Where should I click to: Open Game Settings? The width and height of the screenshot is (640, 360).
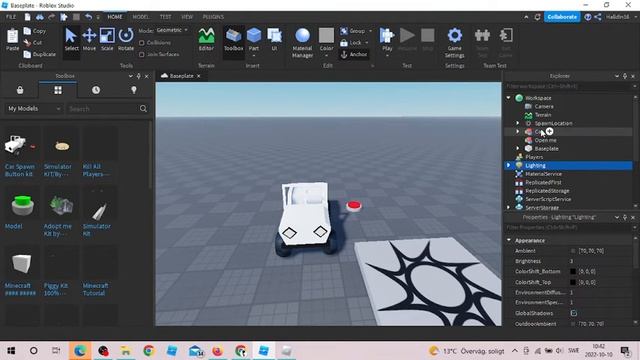(x=454, y=42)
